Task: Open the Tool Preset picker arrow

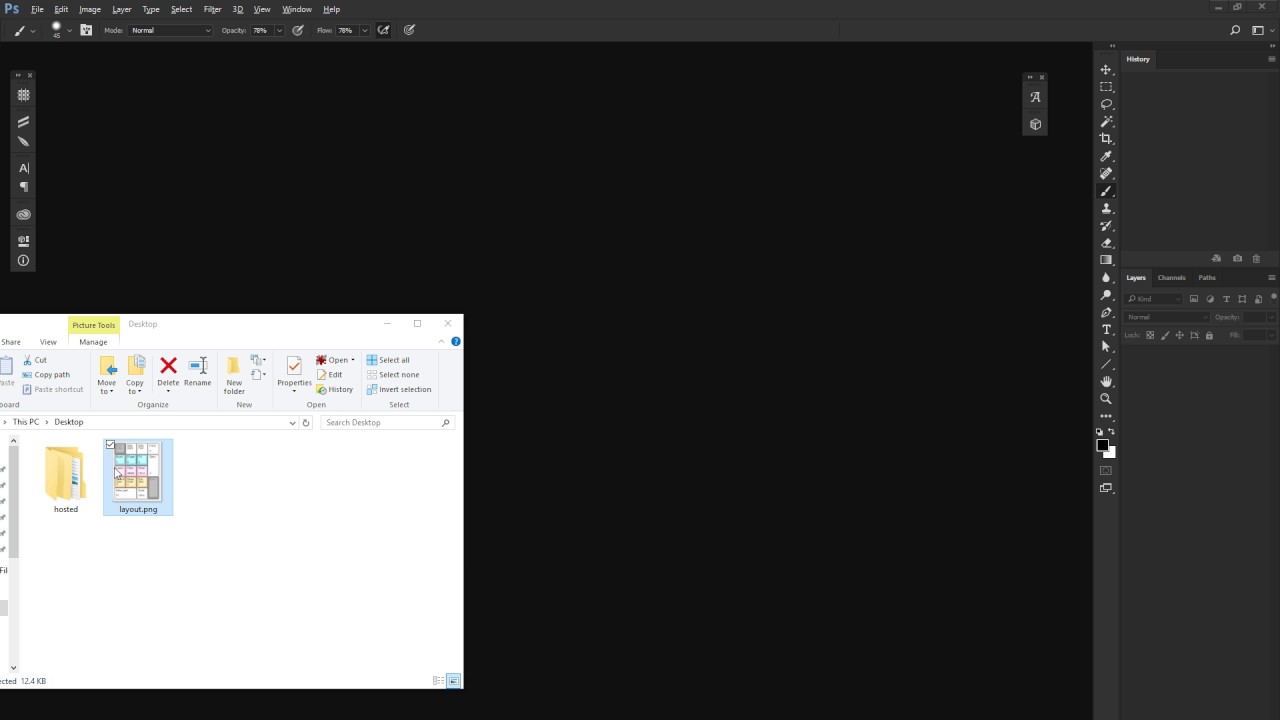Action: (33, 30)
